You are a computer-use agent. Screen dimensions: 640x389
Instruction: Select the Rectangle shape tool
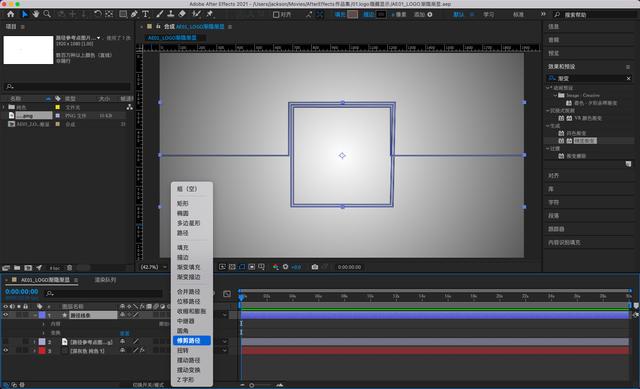pyautogui.click(x=122, y=14)
